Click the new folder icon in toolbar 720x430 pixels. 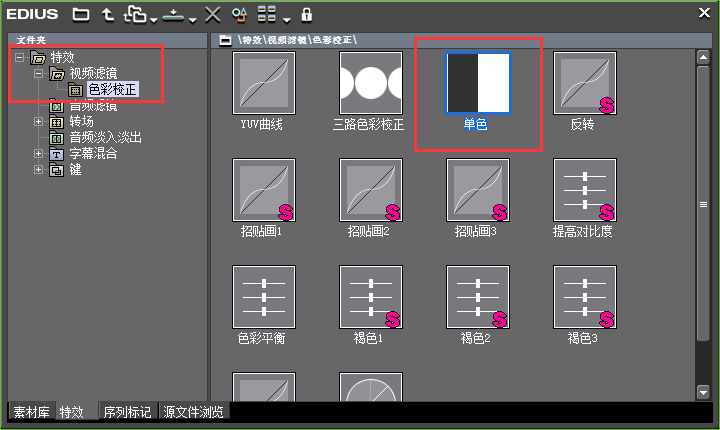pos(81,15)
